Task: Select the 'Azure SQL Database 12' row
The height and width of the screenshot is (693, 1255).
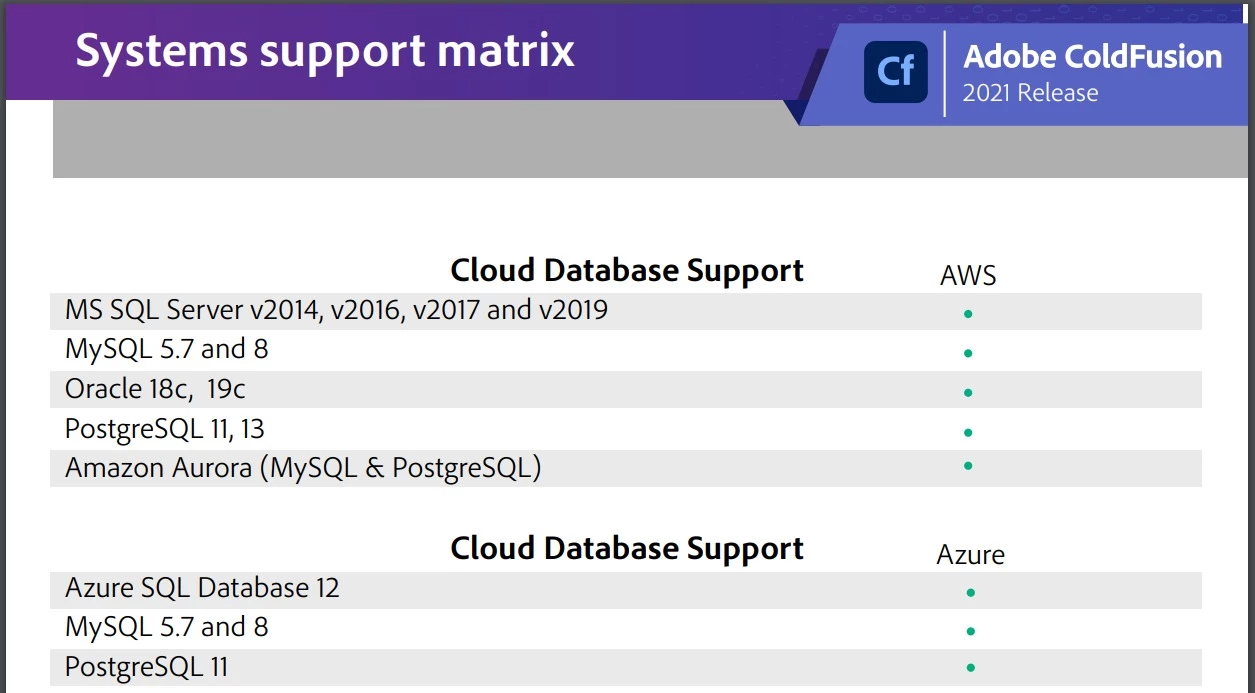Action: [x=626, y=589]
